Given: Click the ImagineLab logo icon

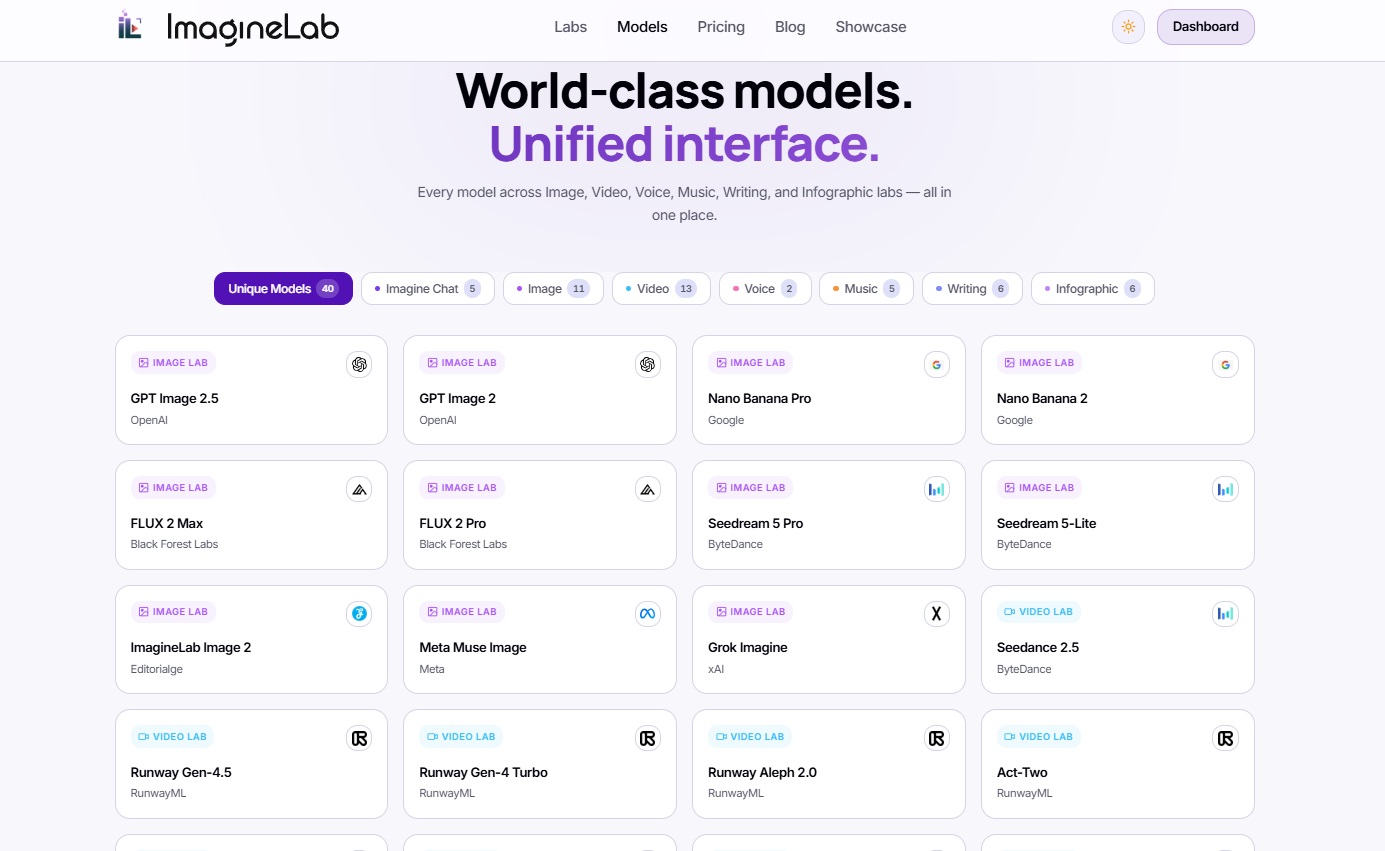Looking at the screenshot, I should 130,25.
